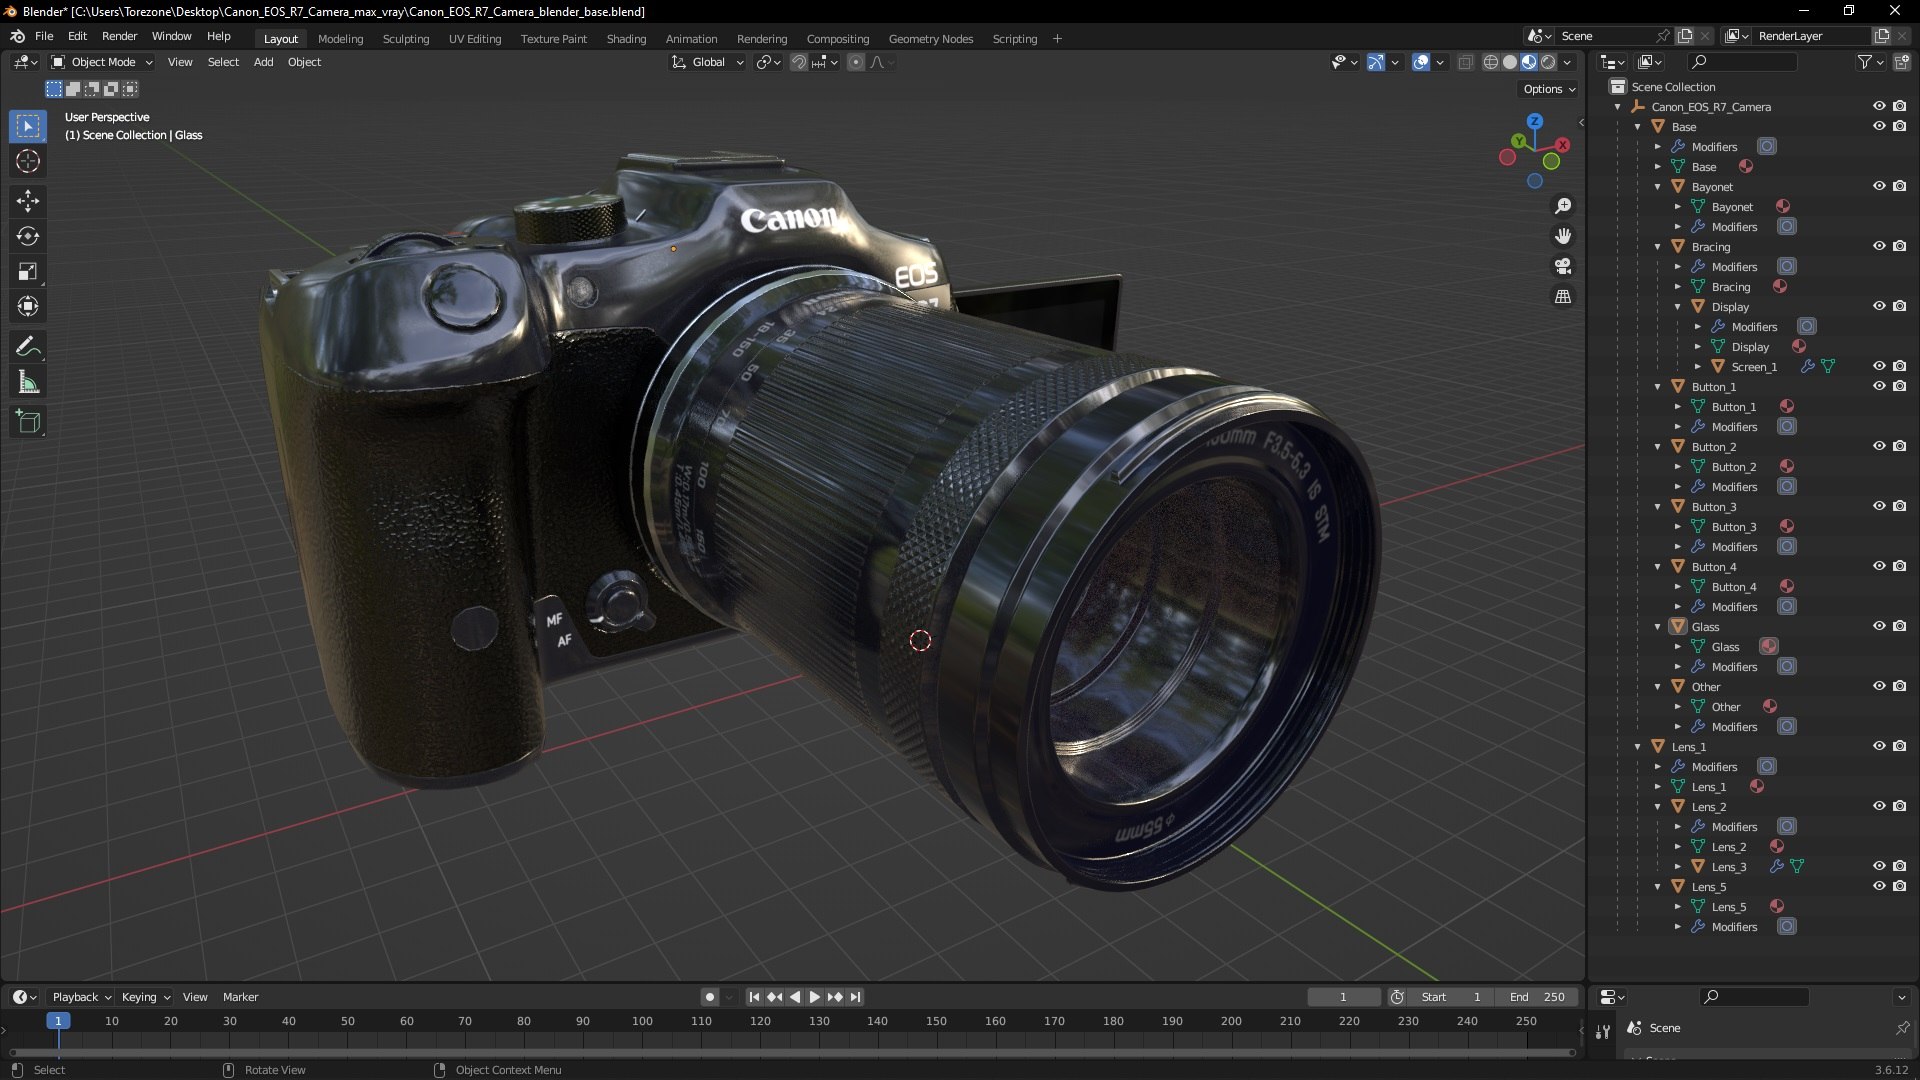
Task: Select the Scale tool
Action: point(28,271)
